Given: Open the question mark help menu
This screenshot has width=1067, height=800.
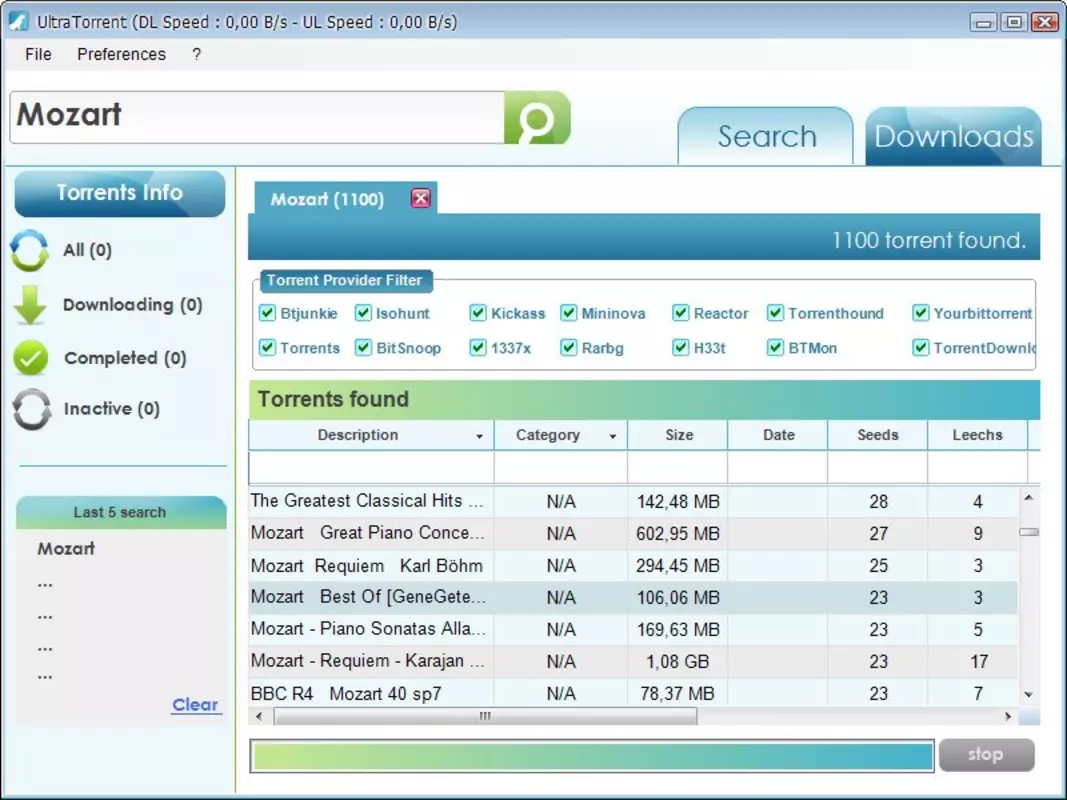Looking at the screenshot, I should click(x=197, y=54).
